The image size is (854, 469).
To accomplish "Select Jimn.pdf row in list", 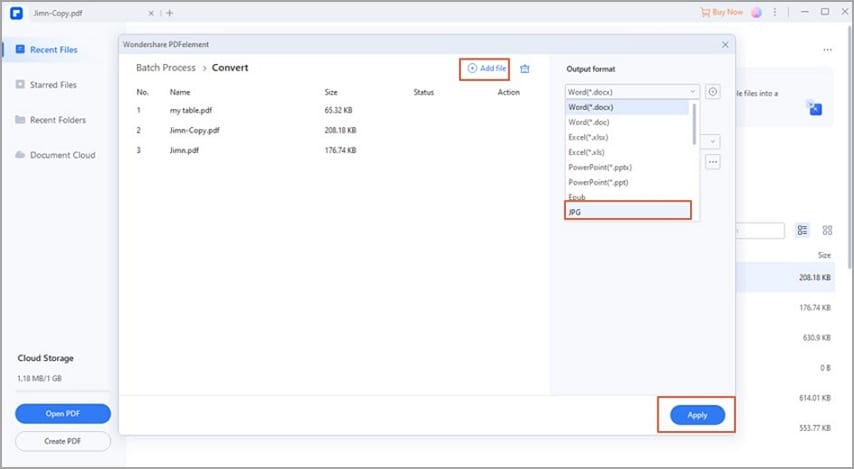I will 332,150.
